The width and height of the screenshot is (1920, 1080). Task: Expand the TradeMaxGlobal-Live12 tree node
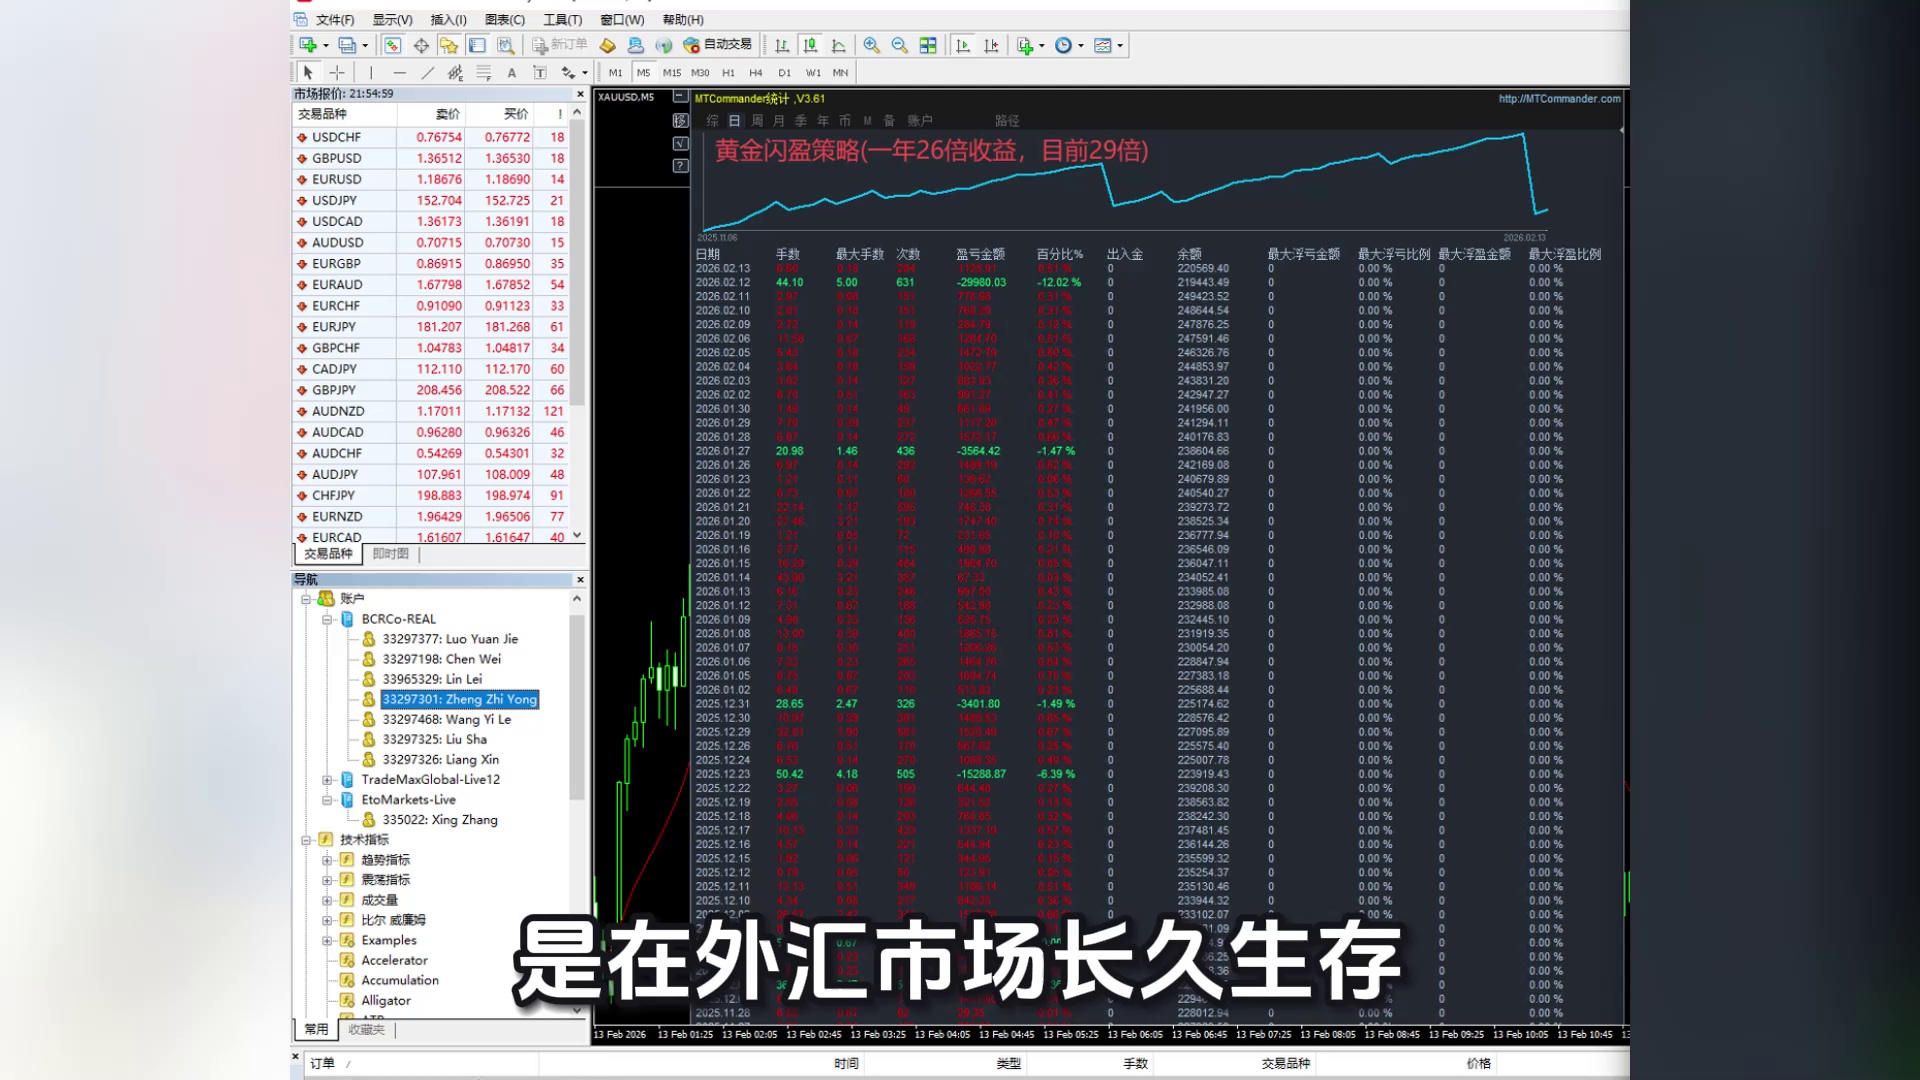coord(327,780)
